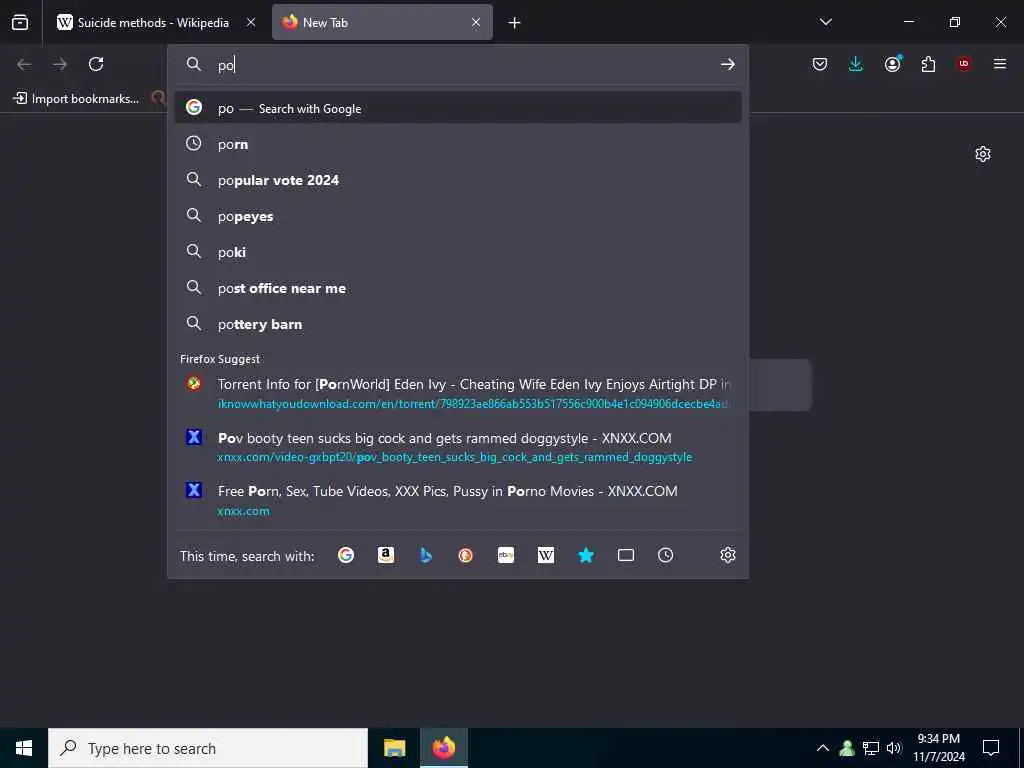This screenshot has height=768, width=1024.
Task: Open File Explorer from the taskbar
Action: [394, 748]
